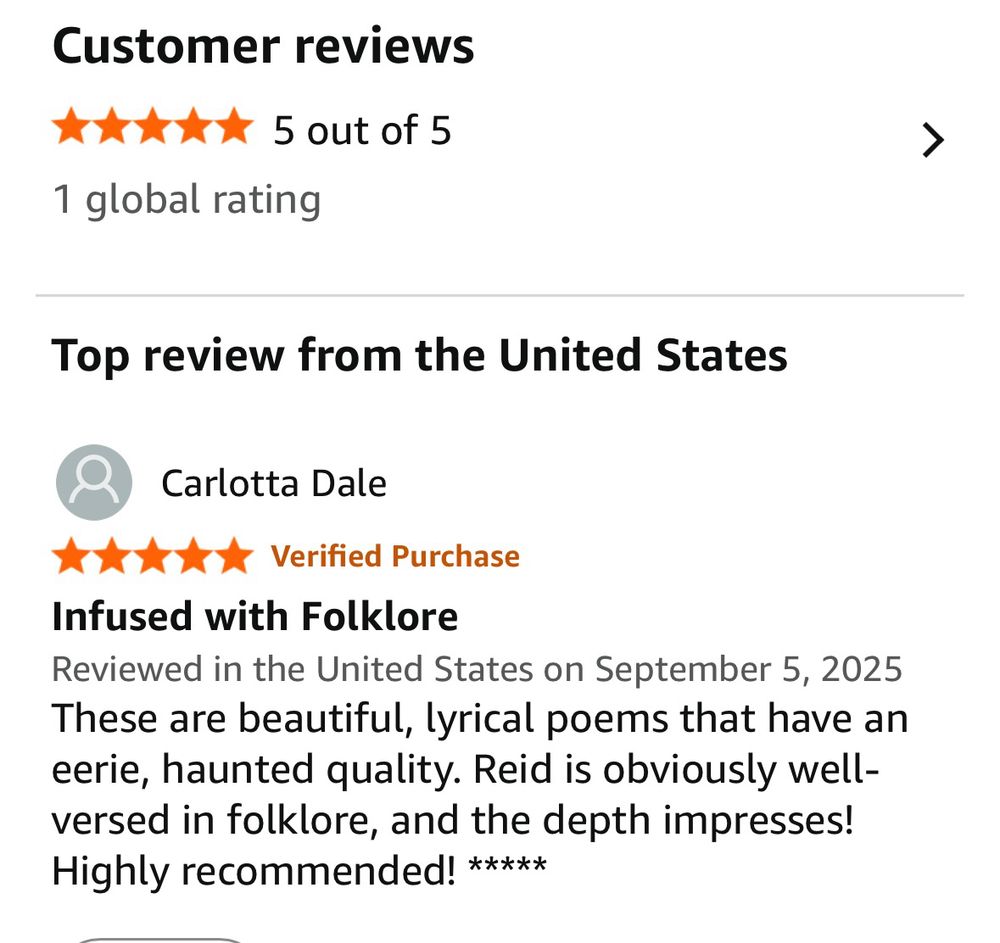This screenshot has height=943, width=1000.
Task: Click the reviewer's five-star rating row
Action: coord(152,556)
